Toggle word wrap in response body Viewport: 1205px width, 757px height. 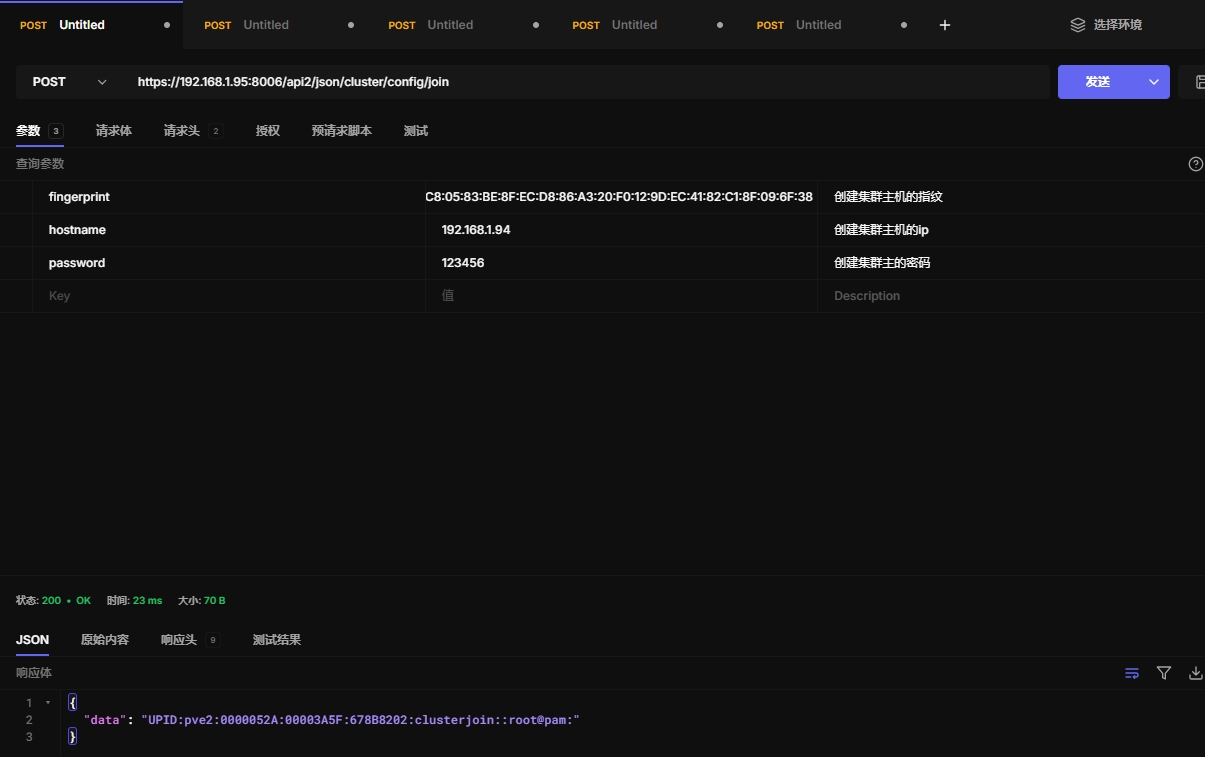[x=1132, y=673]
